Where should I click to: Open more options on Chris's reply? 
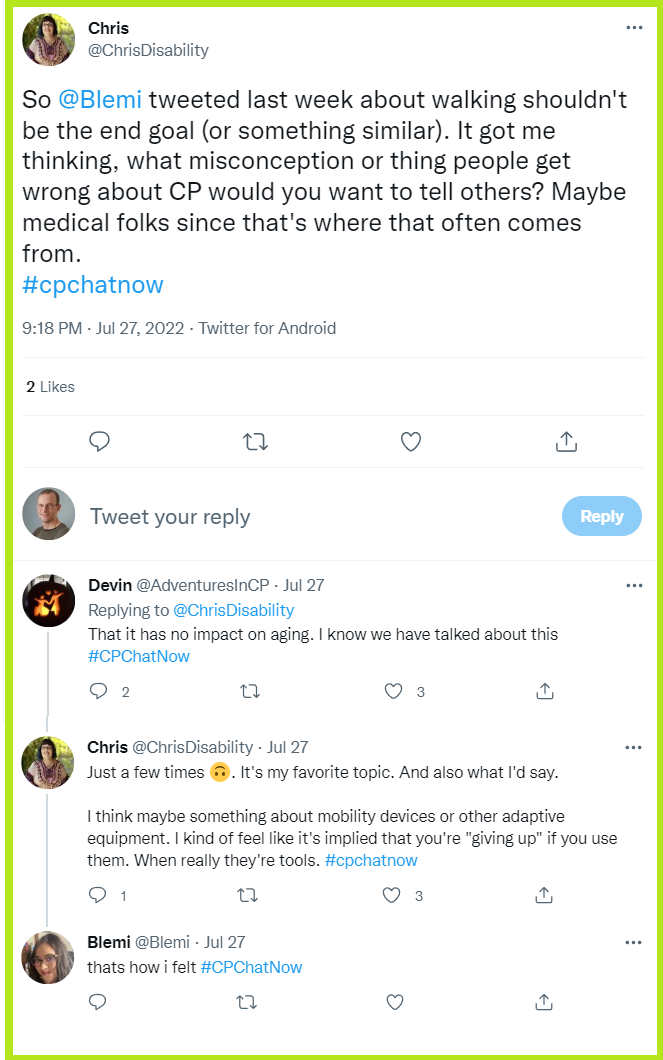point(634,747)
